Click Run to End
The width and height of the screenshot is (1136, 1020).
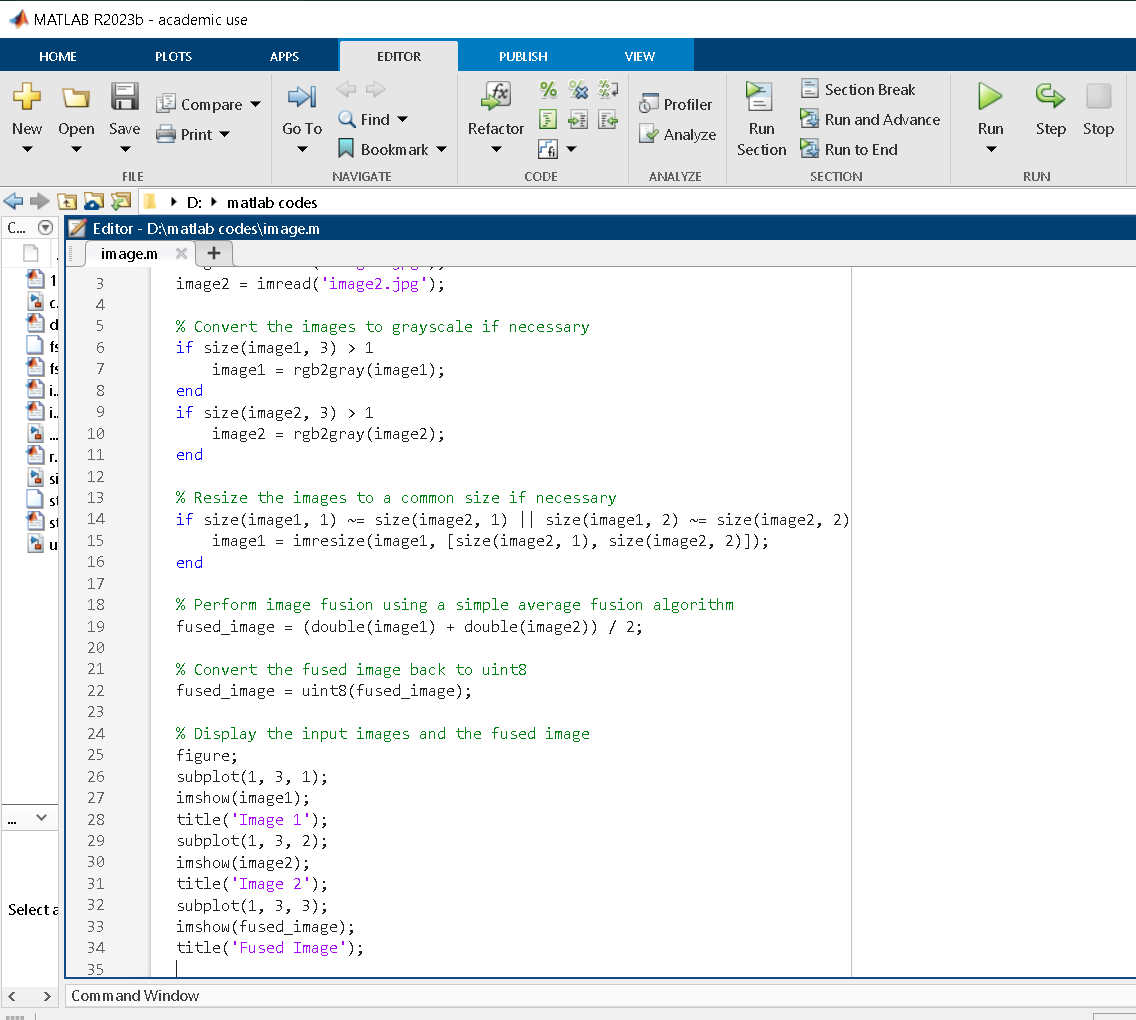click(x=849, y=150)
